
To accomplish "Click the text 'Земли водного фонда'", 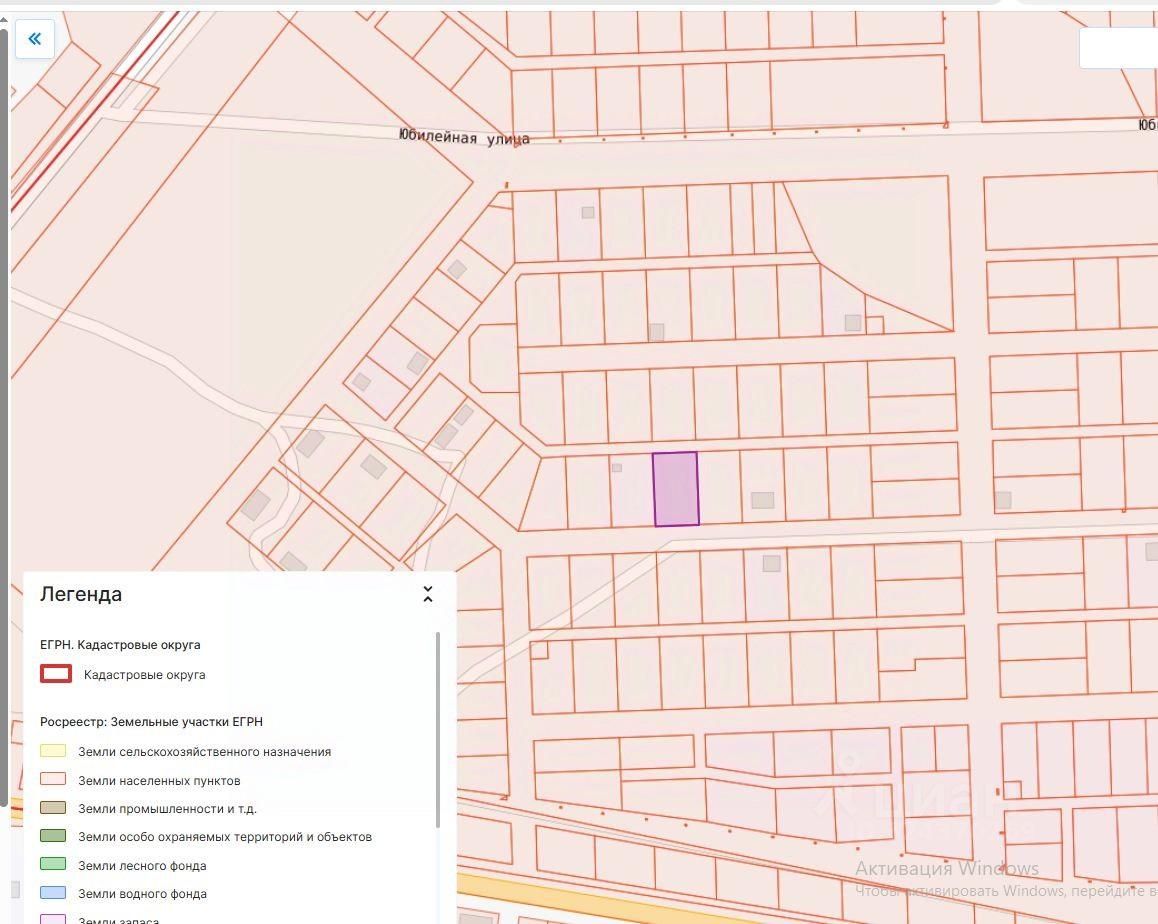I will [x=143, y=894].
